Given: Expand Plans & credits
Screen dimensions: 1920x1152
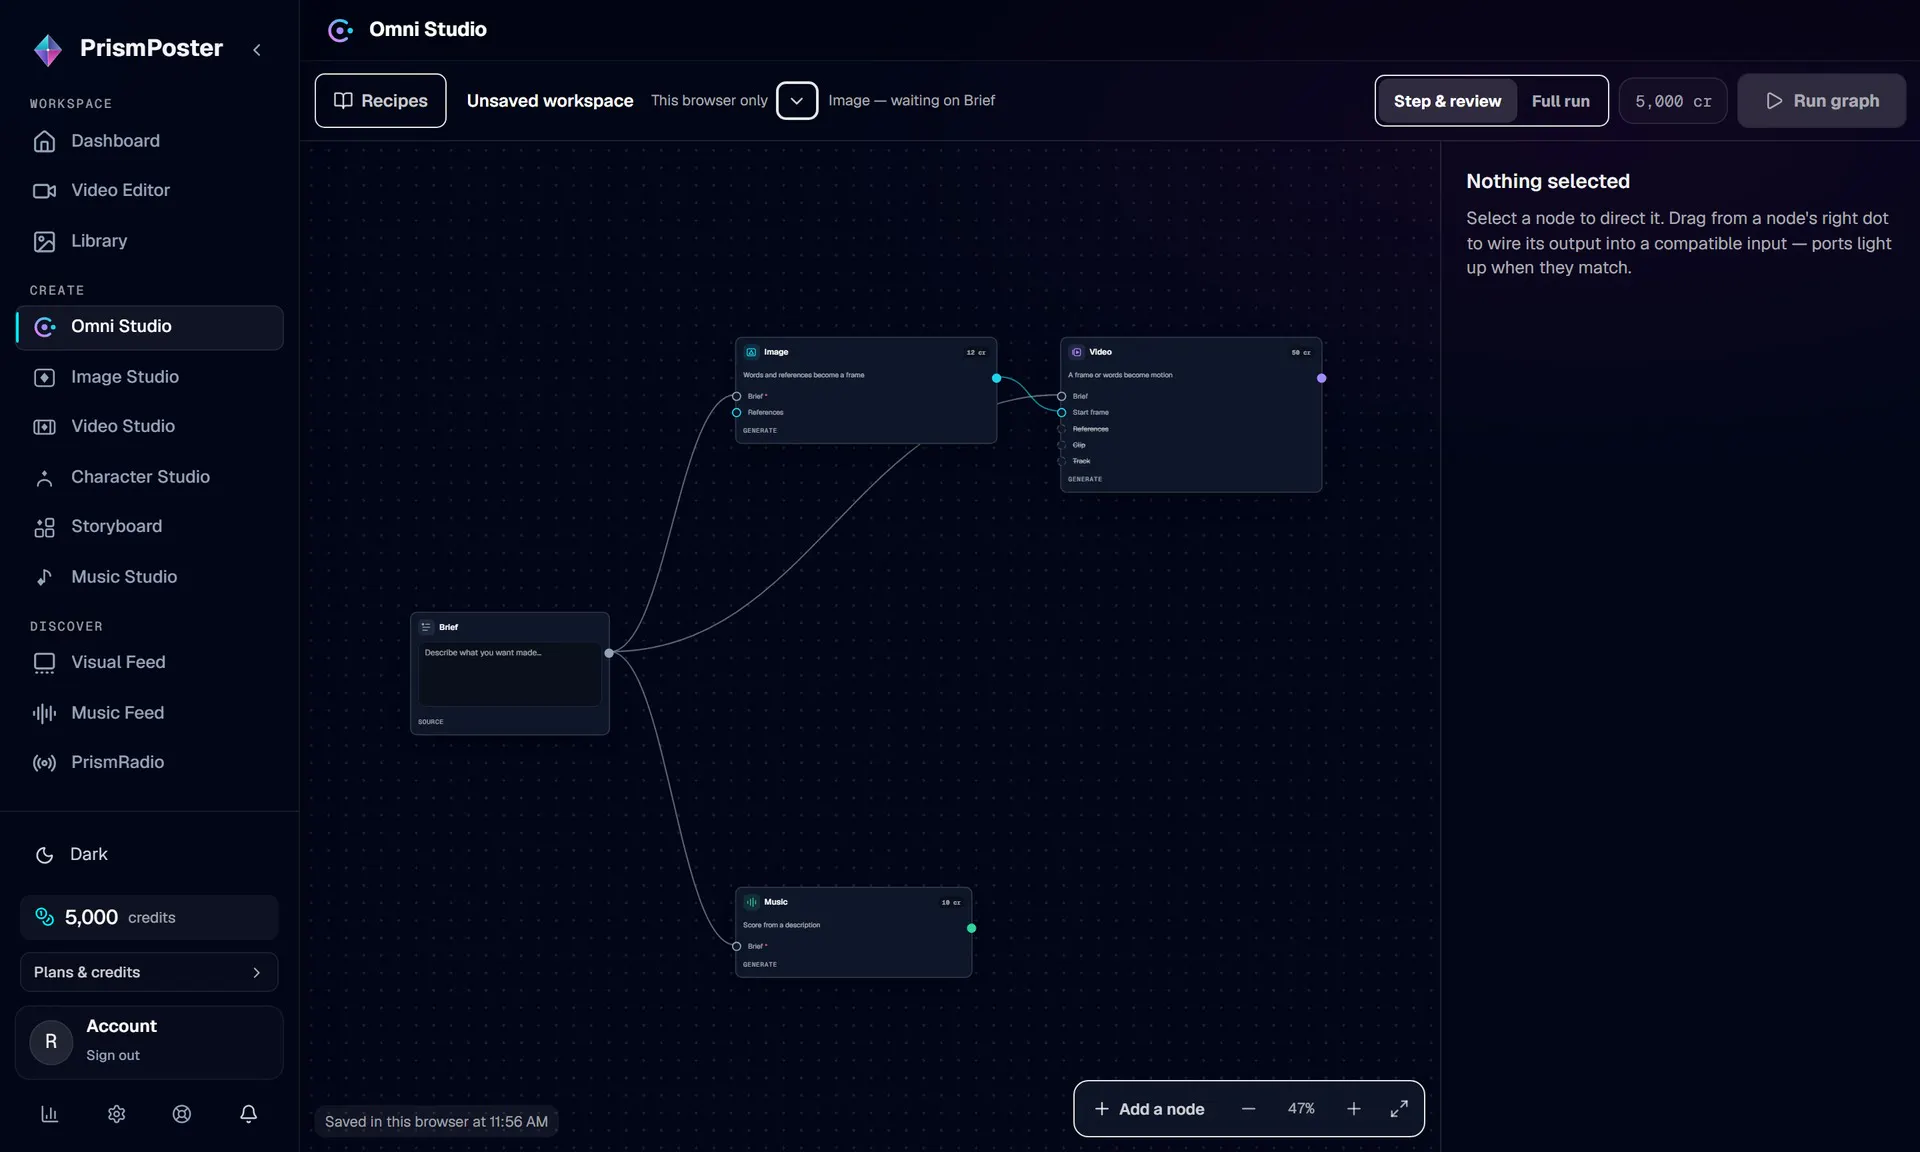Looking at the screenshot, I should (x=149, y=972).
